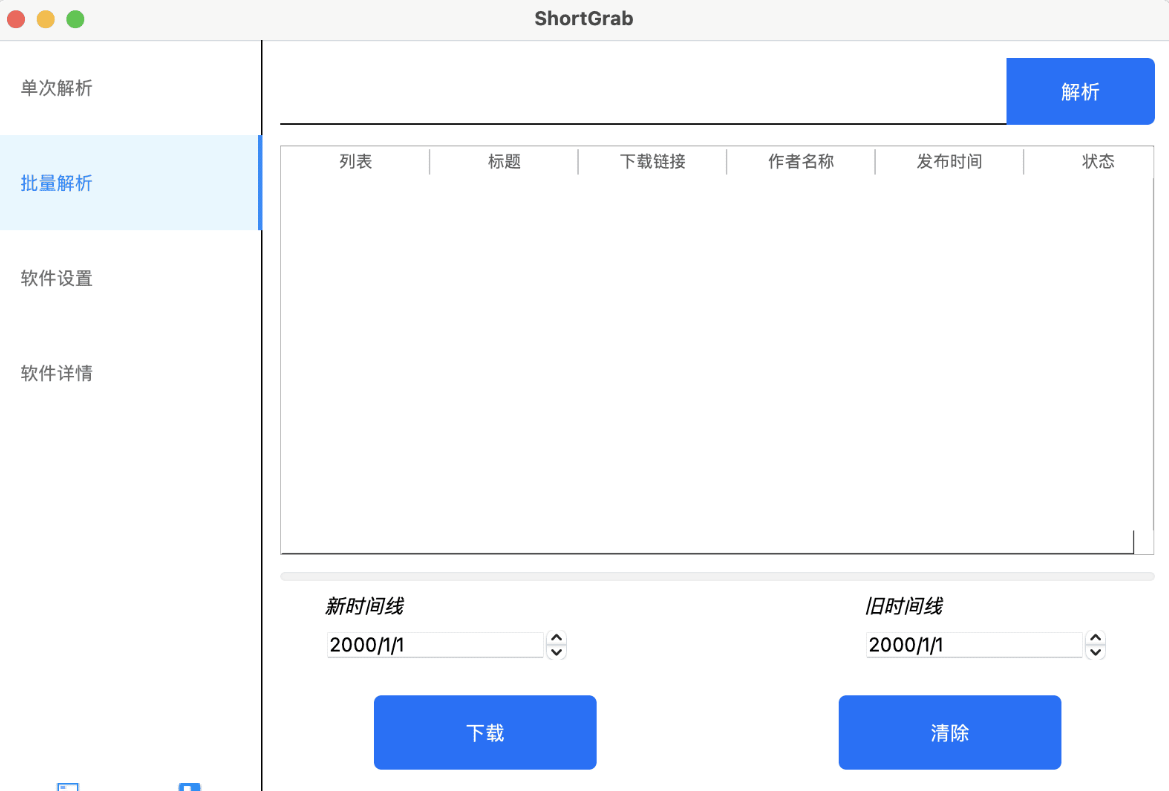Click the 解析 button

pos(1080,92)
